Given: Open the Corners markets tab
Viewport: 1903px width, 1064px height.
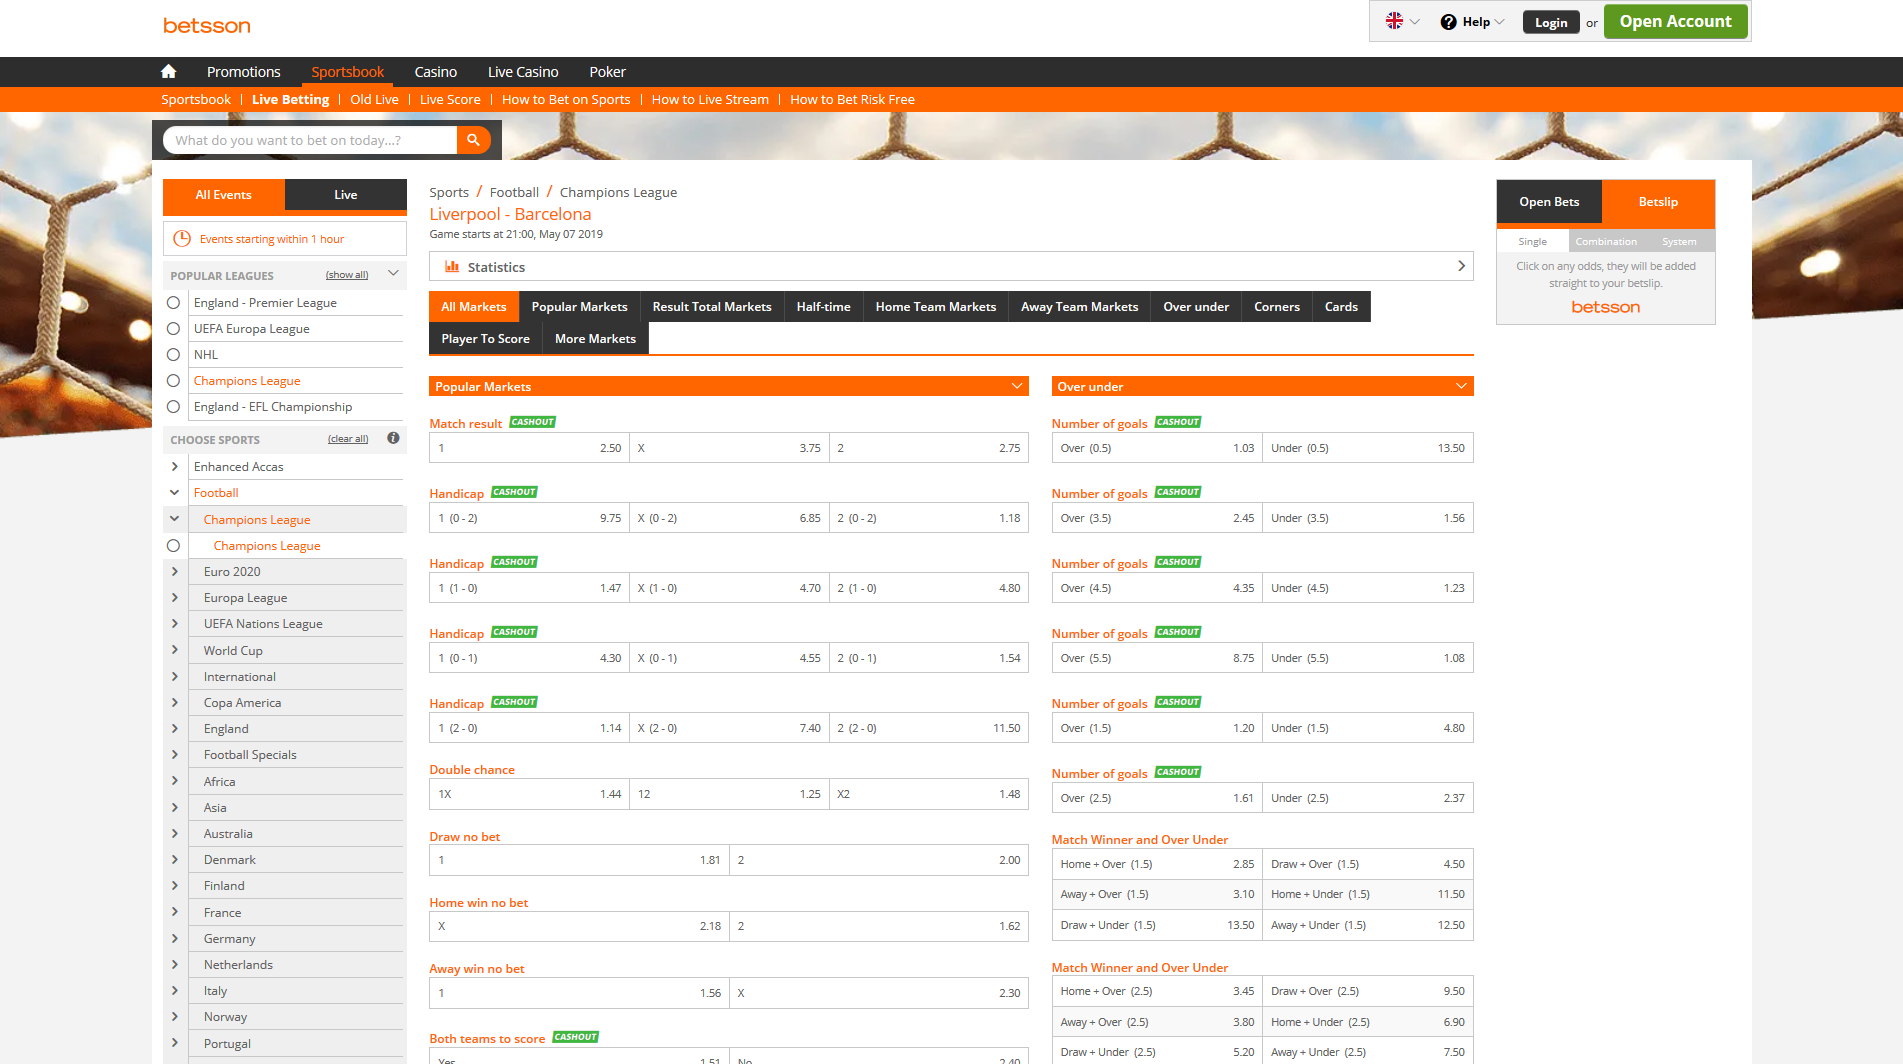Looking at the screenshot, I should [1277, 307].
